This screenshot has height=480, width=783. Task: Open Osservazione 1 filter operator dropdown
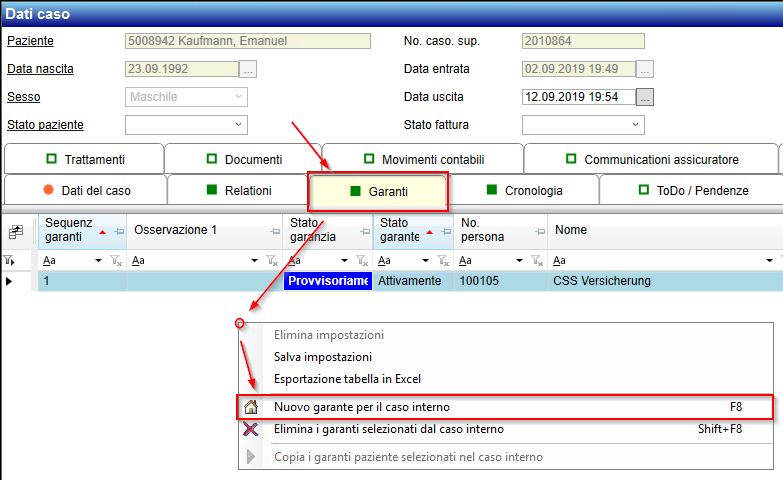coord(254,260)
